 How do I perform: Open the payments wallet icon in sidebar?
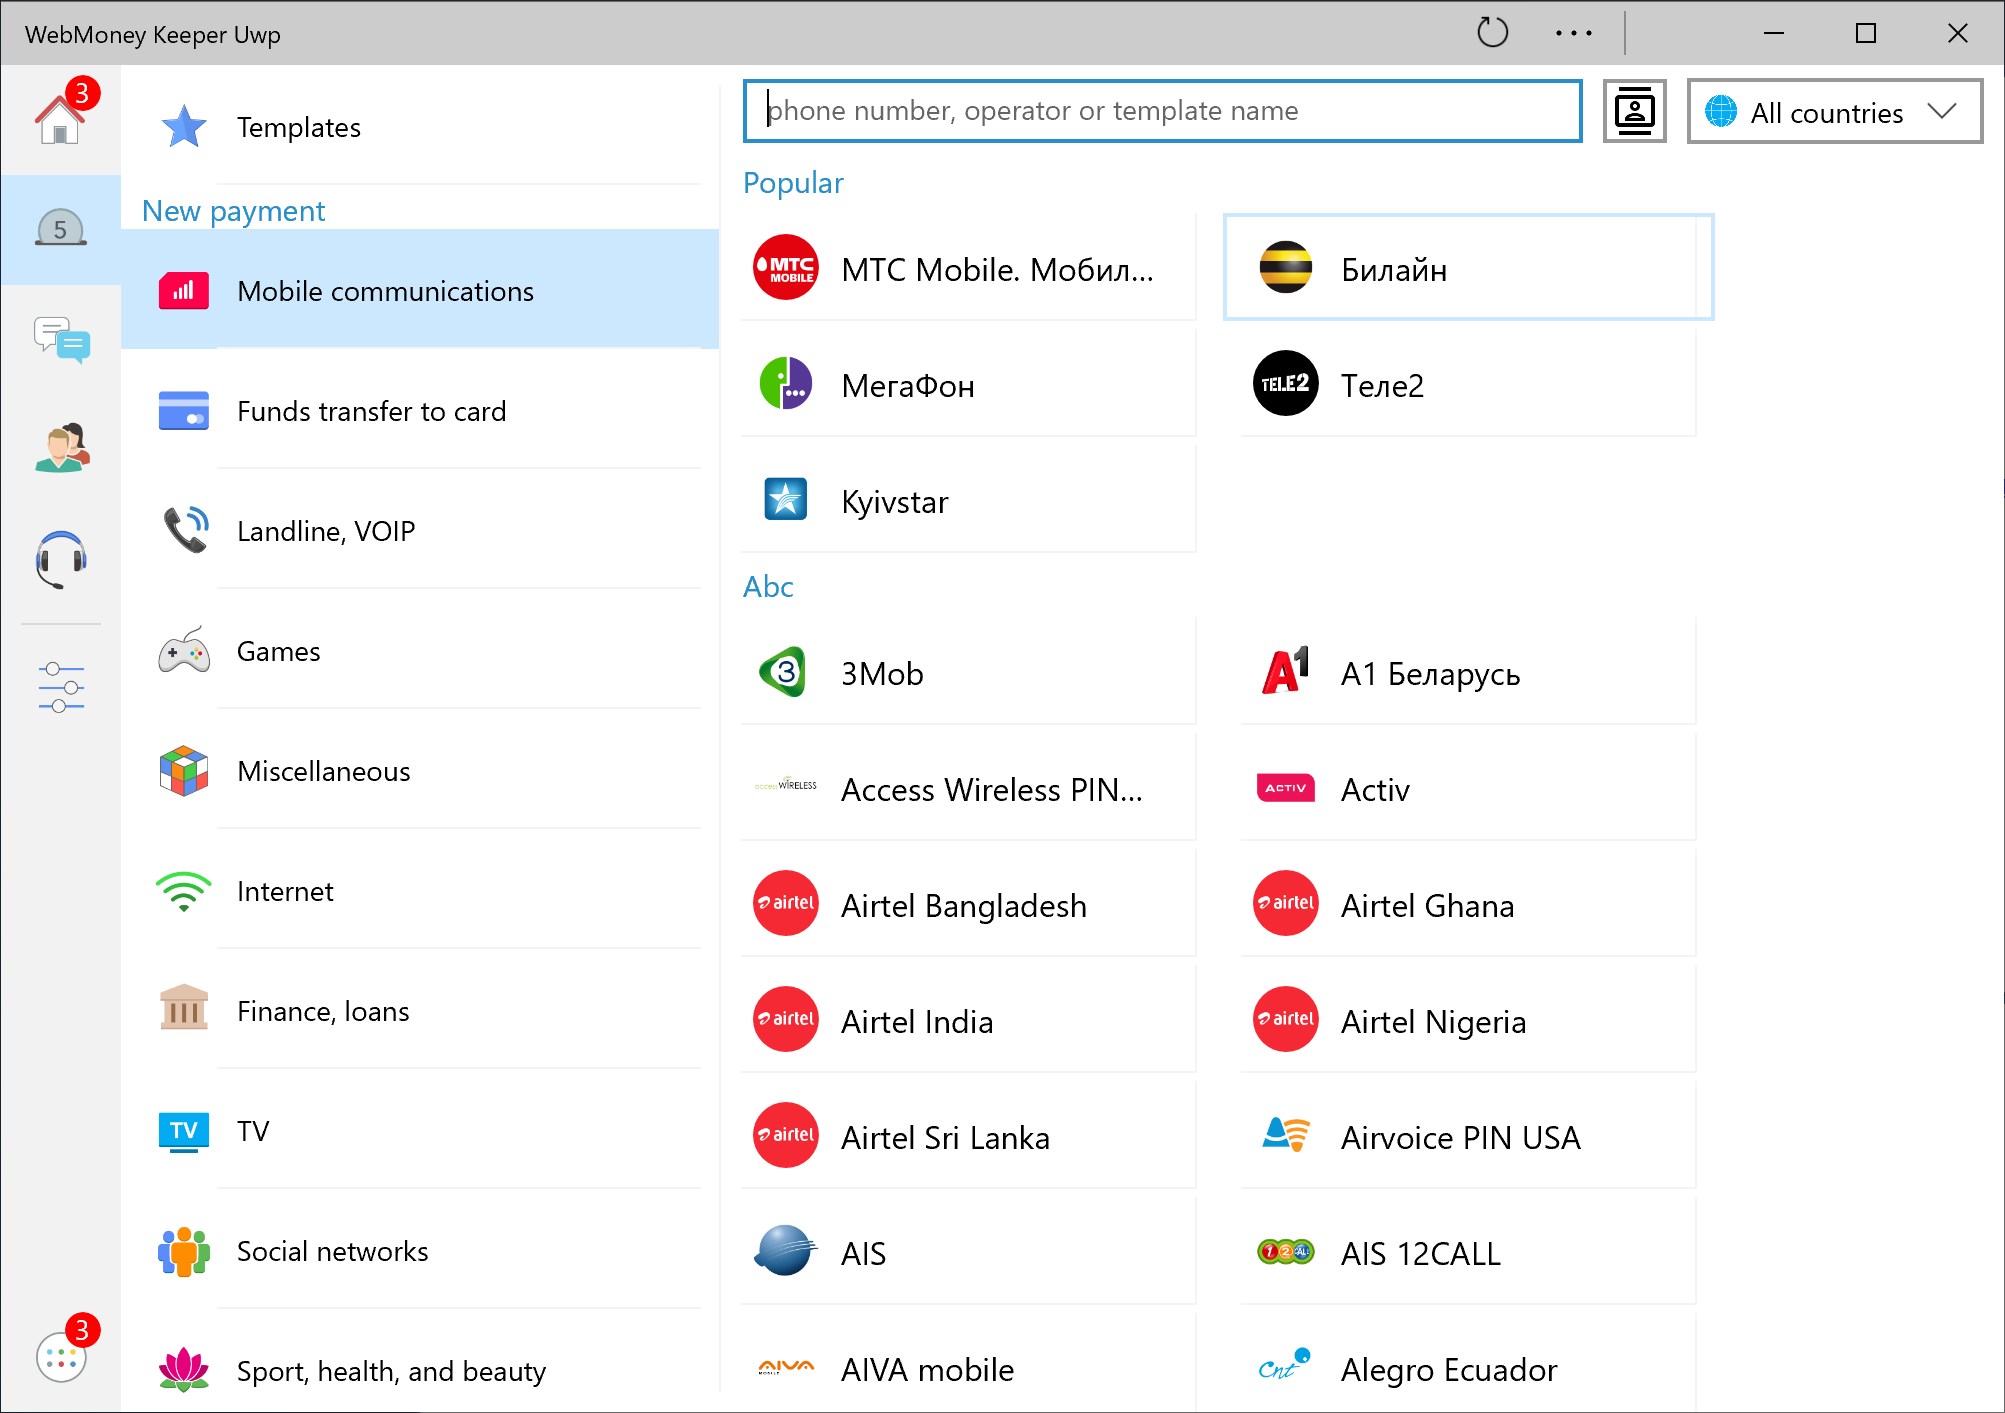point(60,230)
